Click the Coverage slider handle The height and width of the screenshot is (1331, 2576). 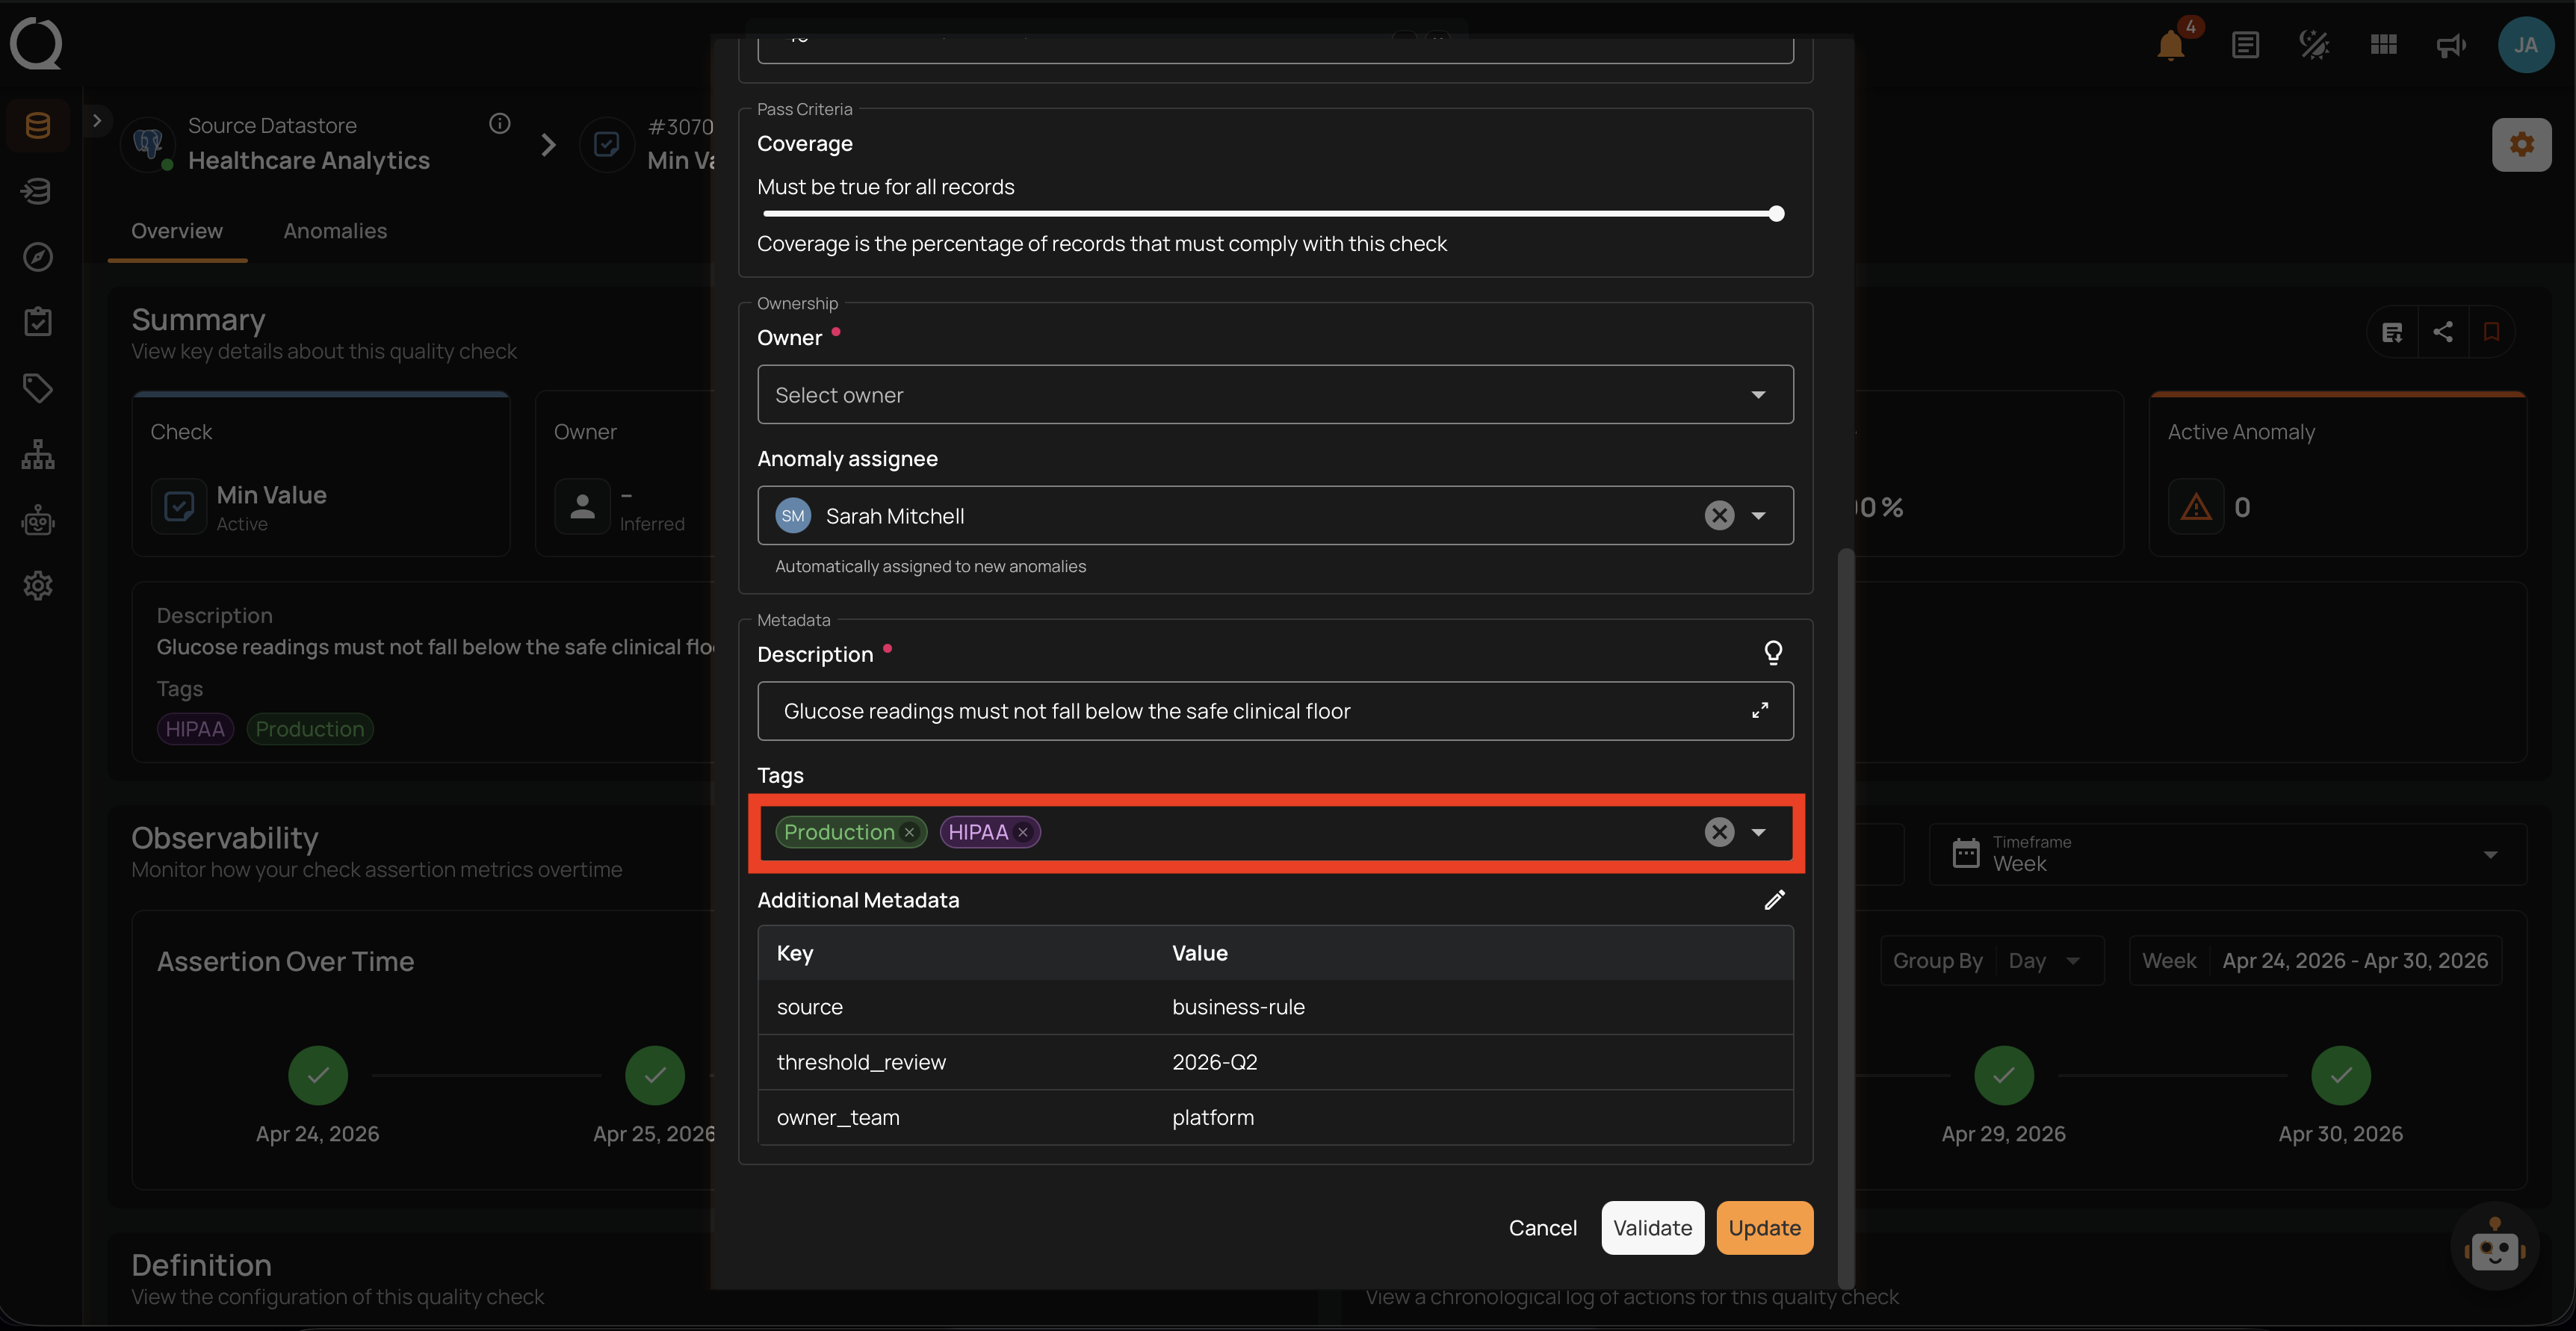1776,213
